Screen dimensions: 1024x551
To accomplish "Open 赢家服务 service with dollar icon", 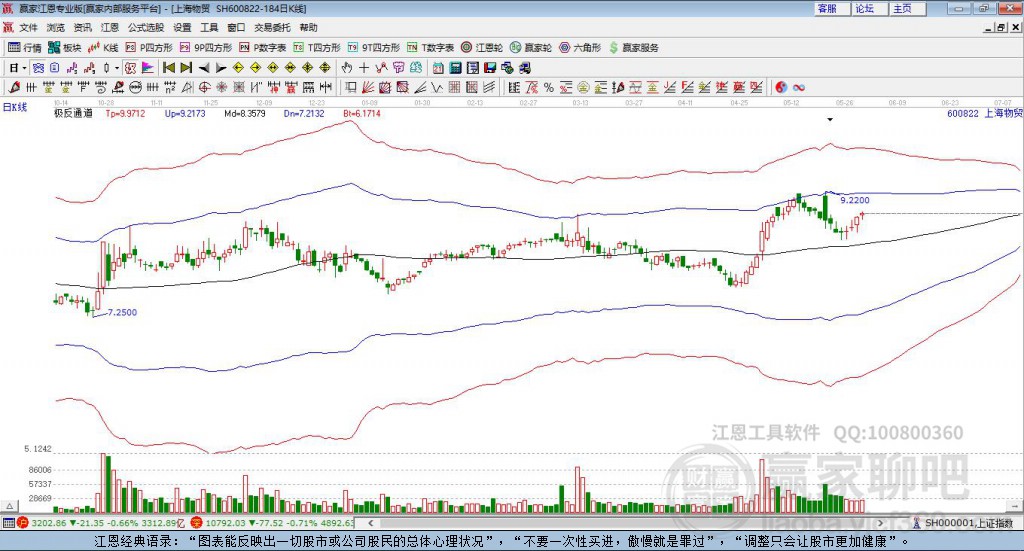I will pos(633,48).
